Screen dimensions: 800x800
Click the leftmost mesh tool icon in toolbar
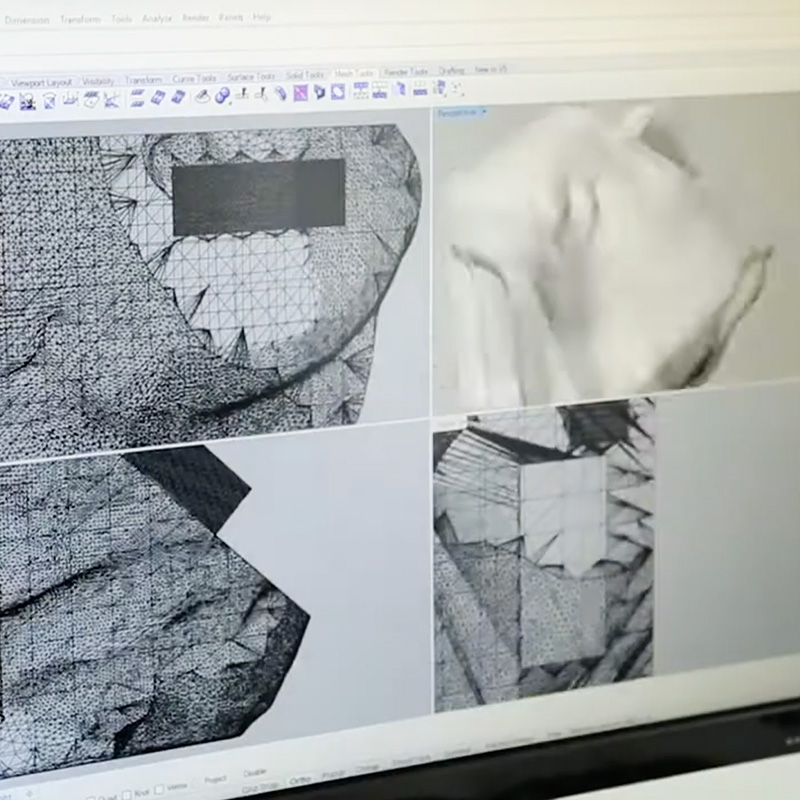(6, 101)
